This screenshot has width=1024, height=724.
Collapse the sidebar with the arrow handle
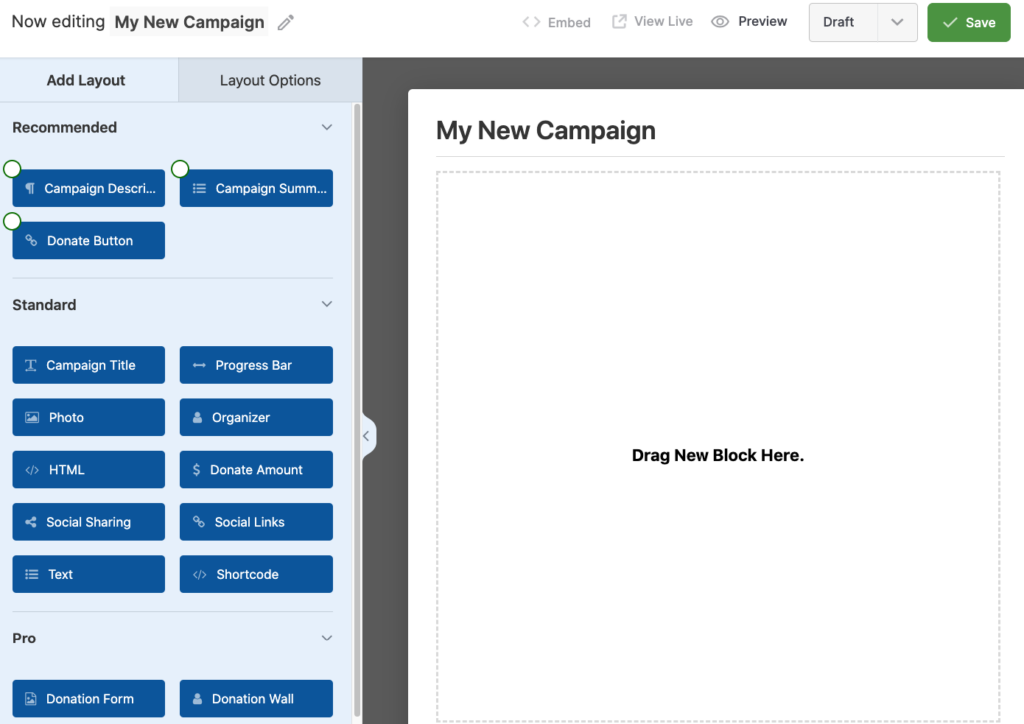(x=366, y=436)
